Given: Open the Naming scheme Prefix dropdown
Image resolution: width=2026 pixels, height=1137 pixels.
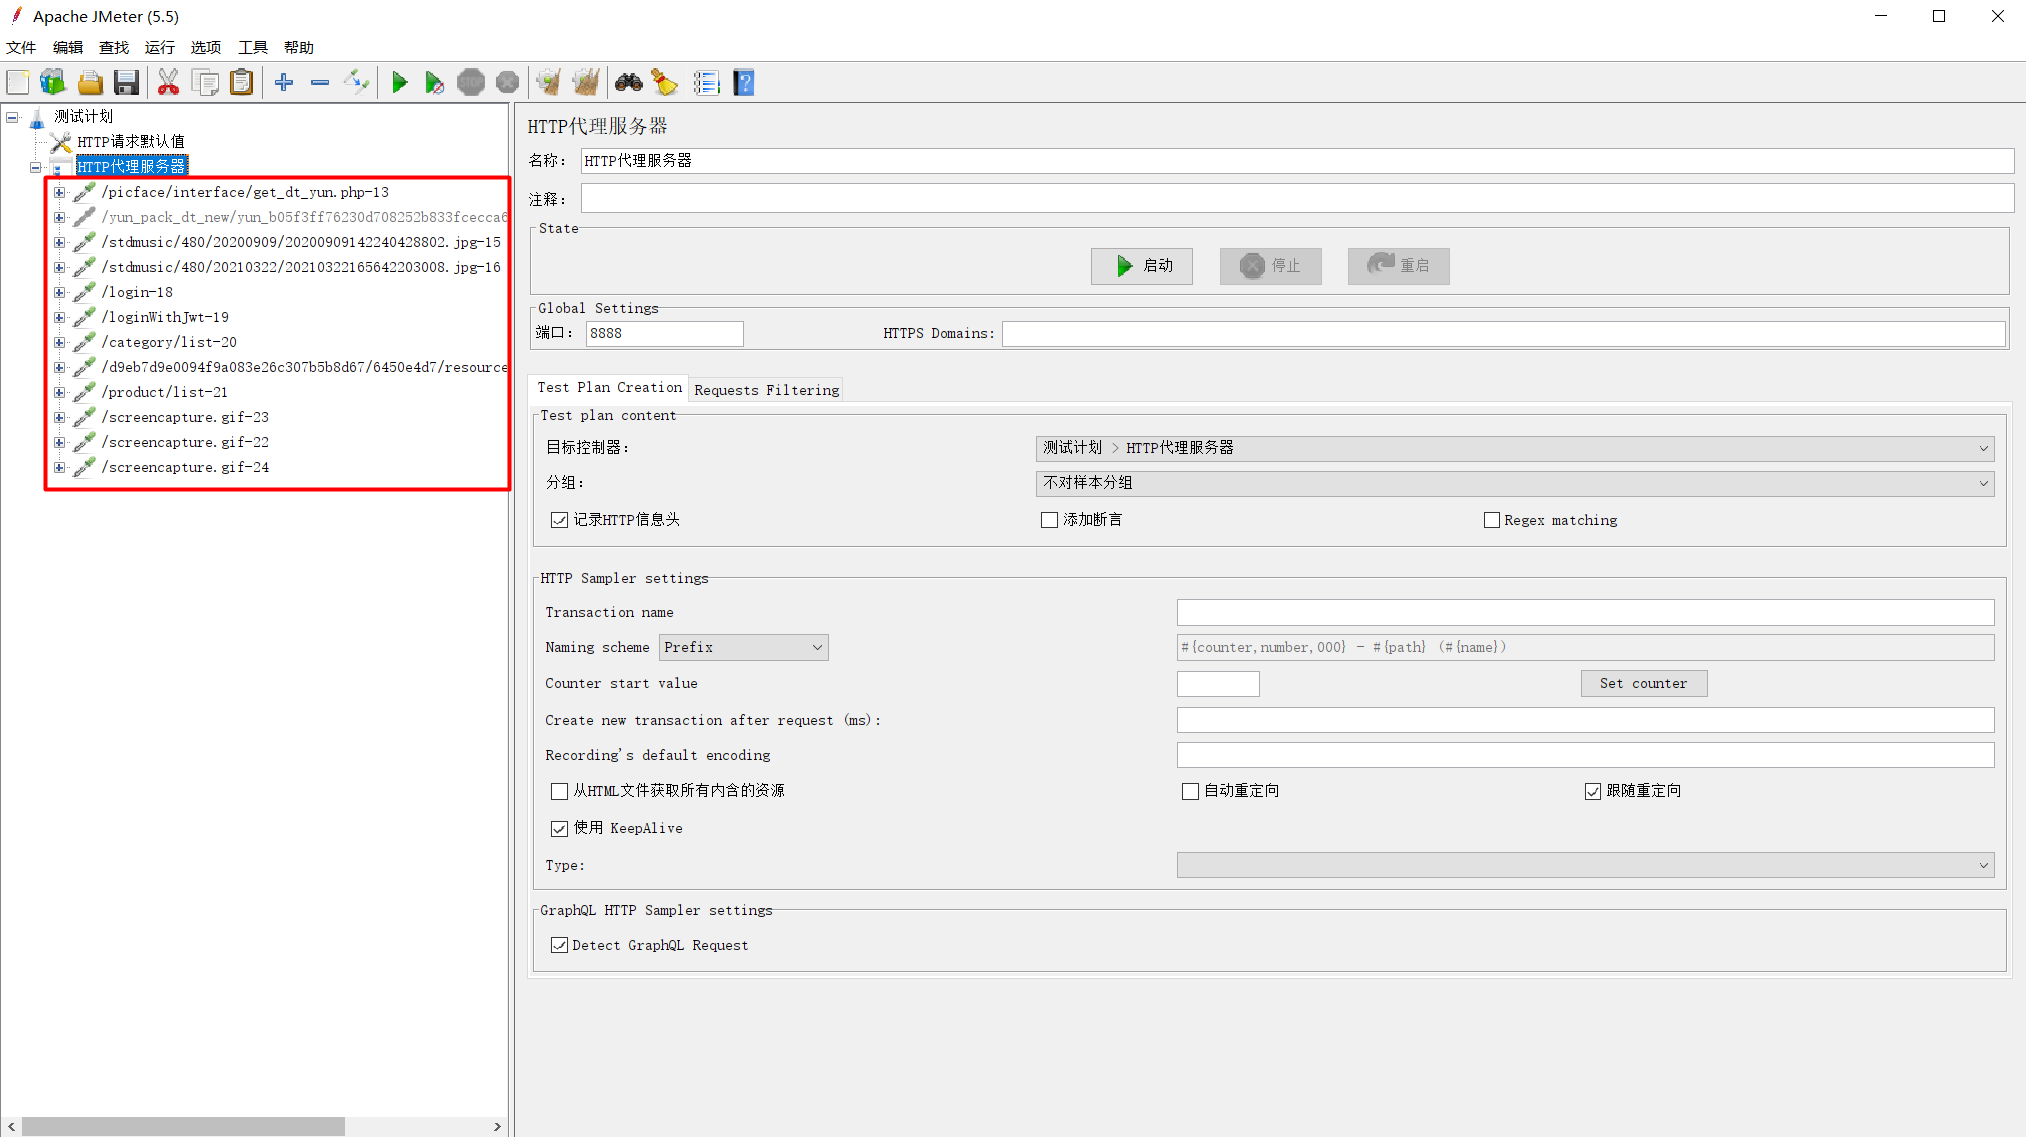Looking at the screenshot, I should [x=743, y=648].
